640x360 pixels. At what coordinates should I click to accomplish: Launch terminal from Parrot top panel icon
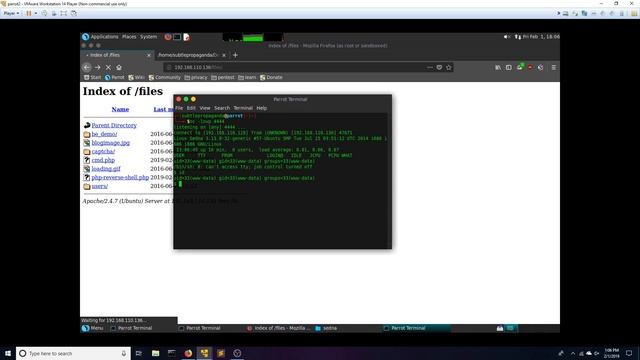(177, 37)
